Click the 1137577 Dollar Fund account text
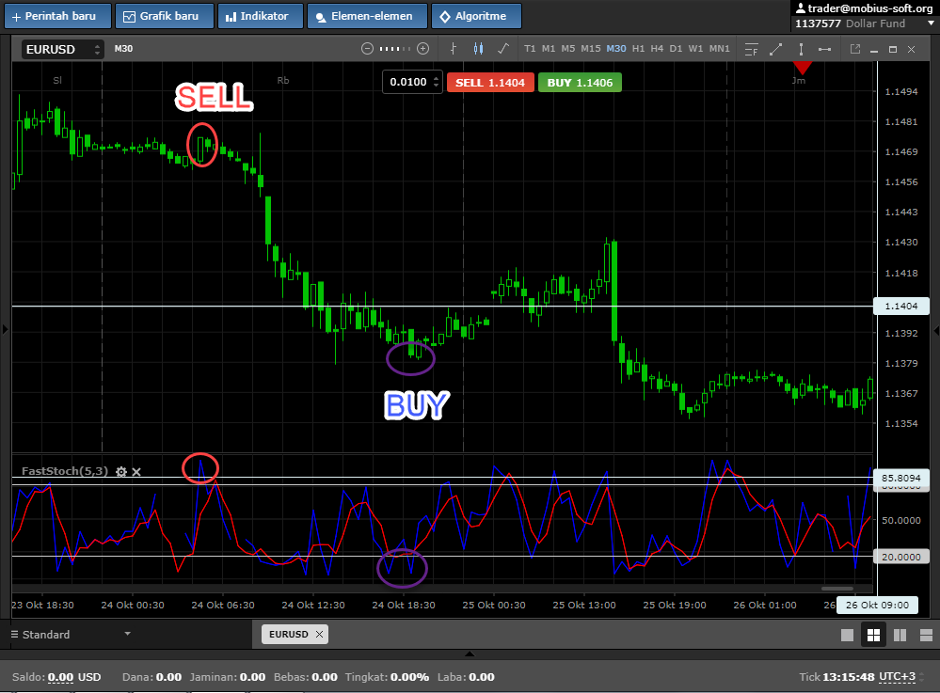The width and height of the screenshot is (940, 693). pyautogui.click(x=850, y=23)
